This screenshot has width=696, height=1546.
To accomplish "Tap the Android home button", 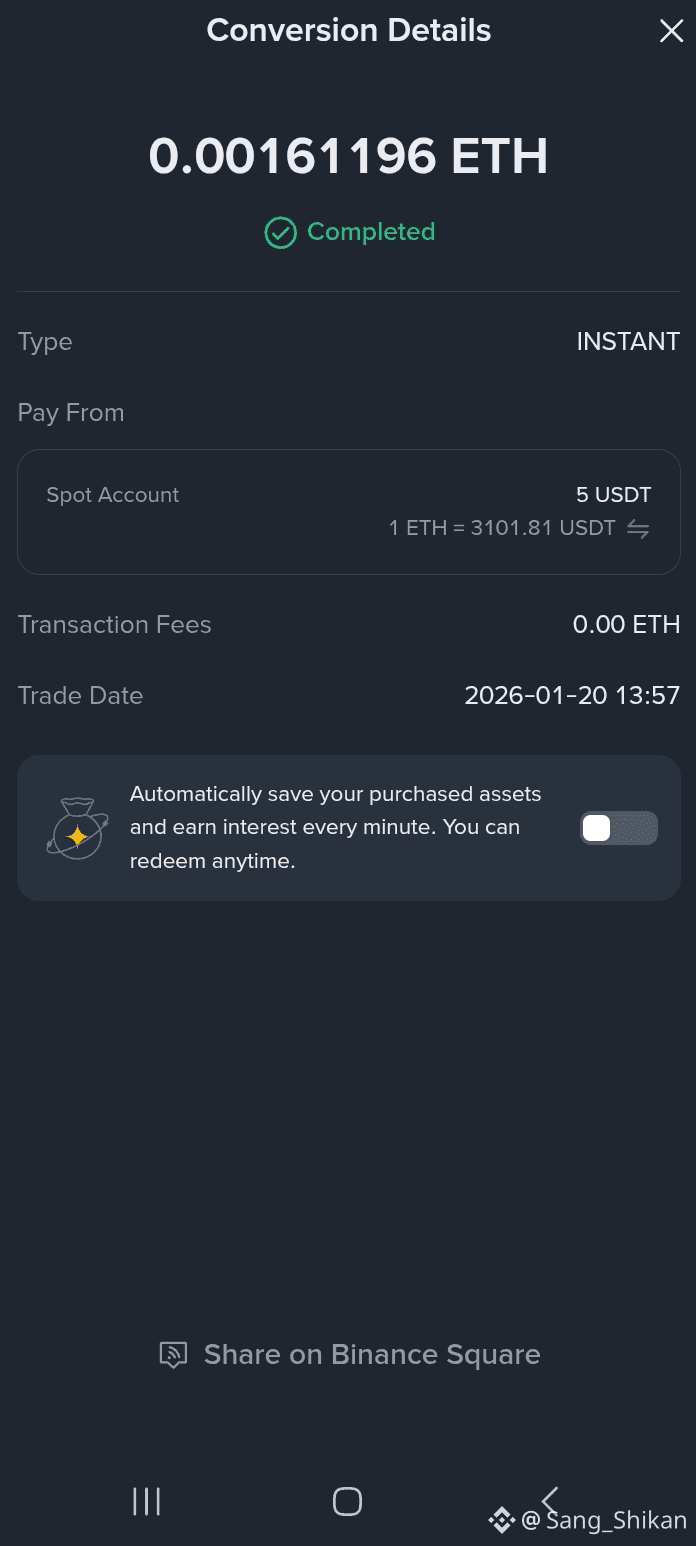I will click(347, 1501).
